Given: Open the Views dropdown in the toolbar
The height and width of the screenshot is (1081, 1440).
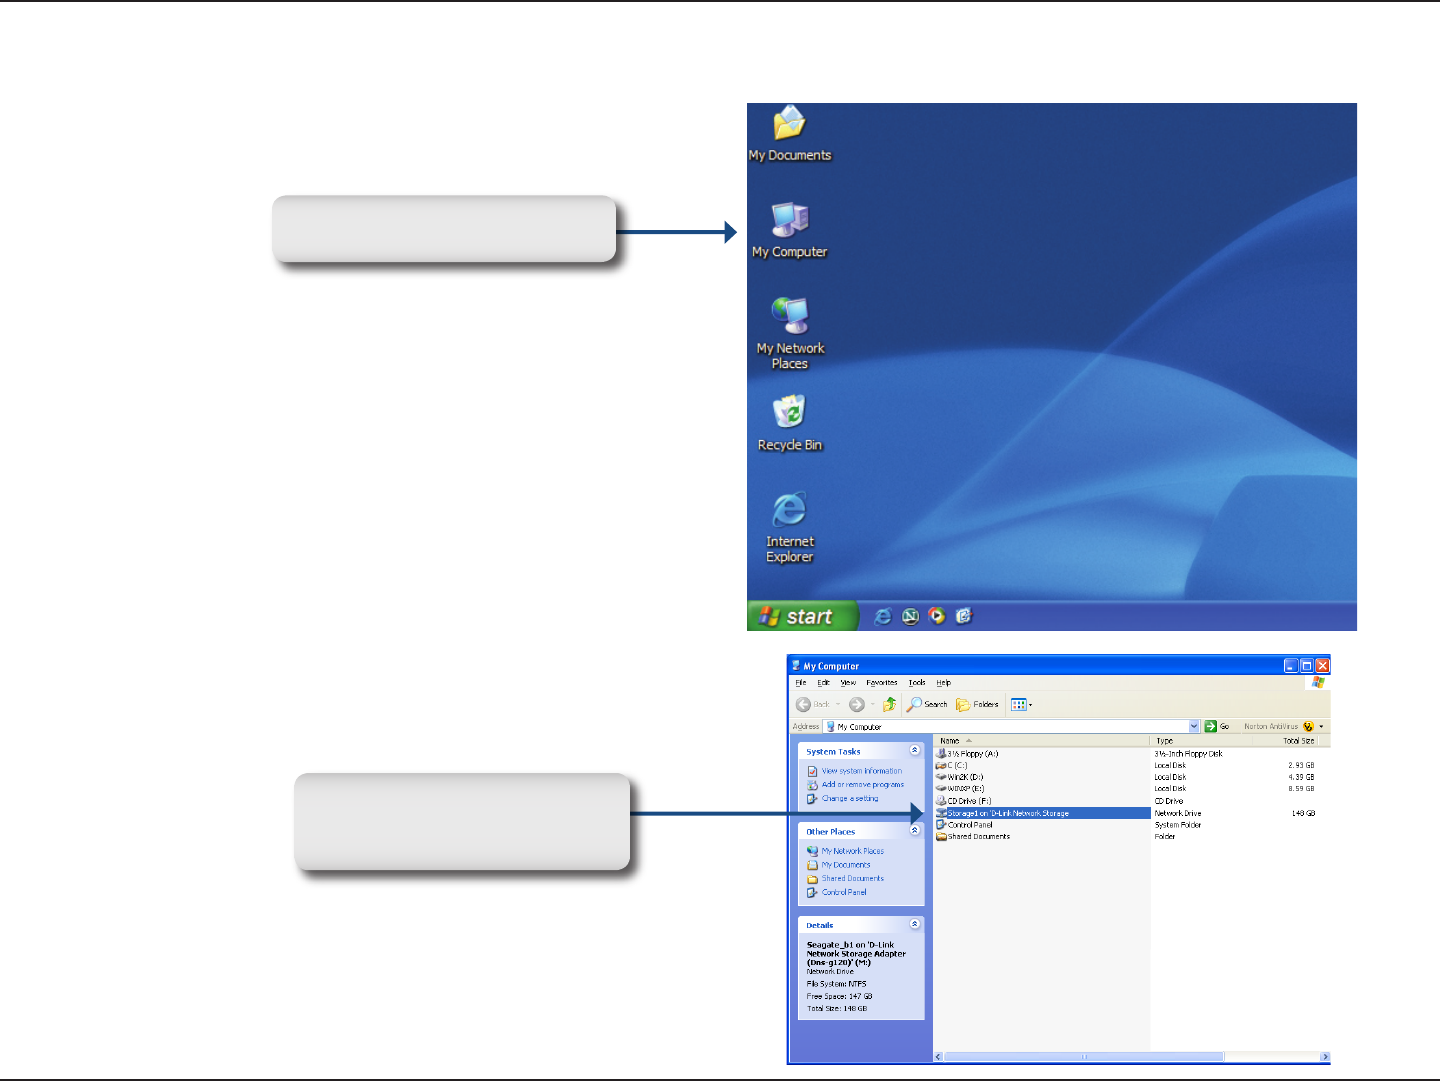Looking at the screenshot, I should tap(1021, 705).
